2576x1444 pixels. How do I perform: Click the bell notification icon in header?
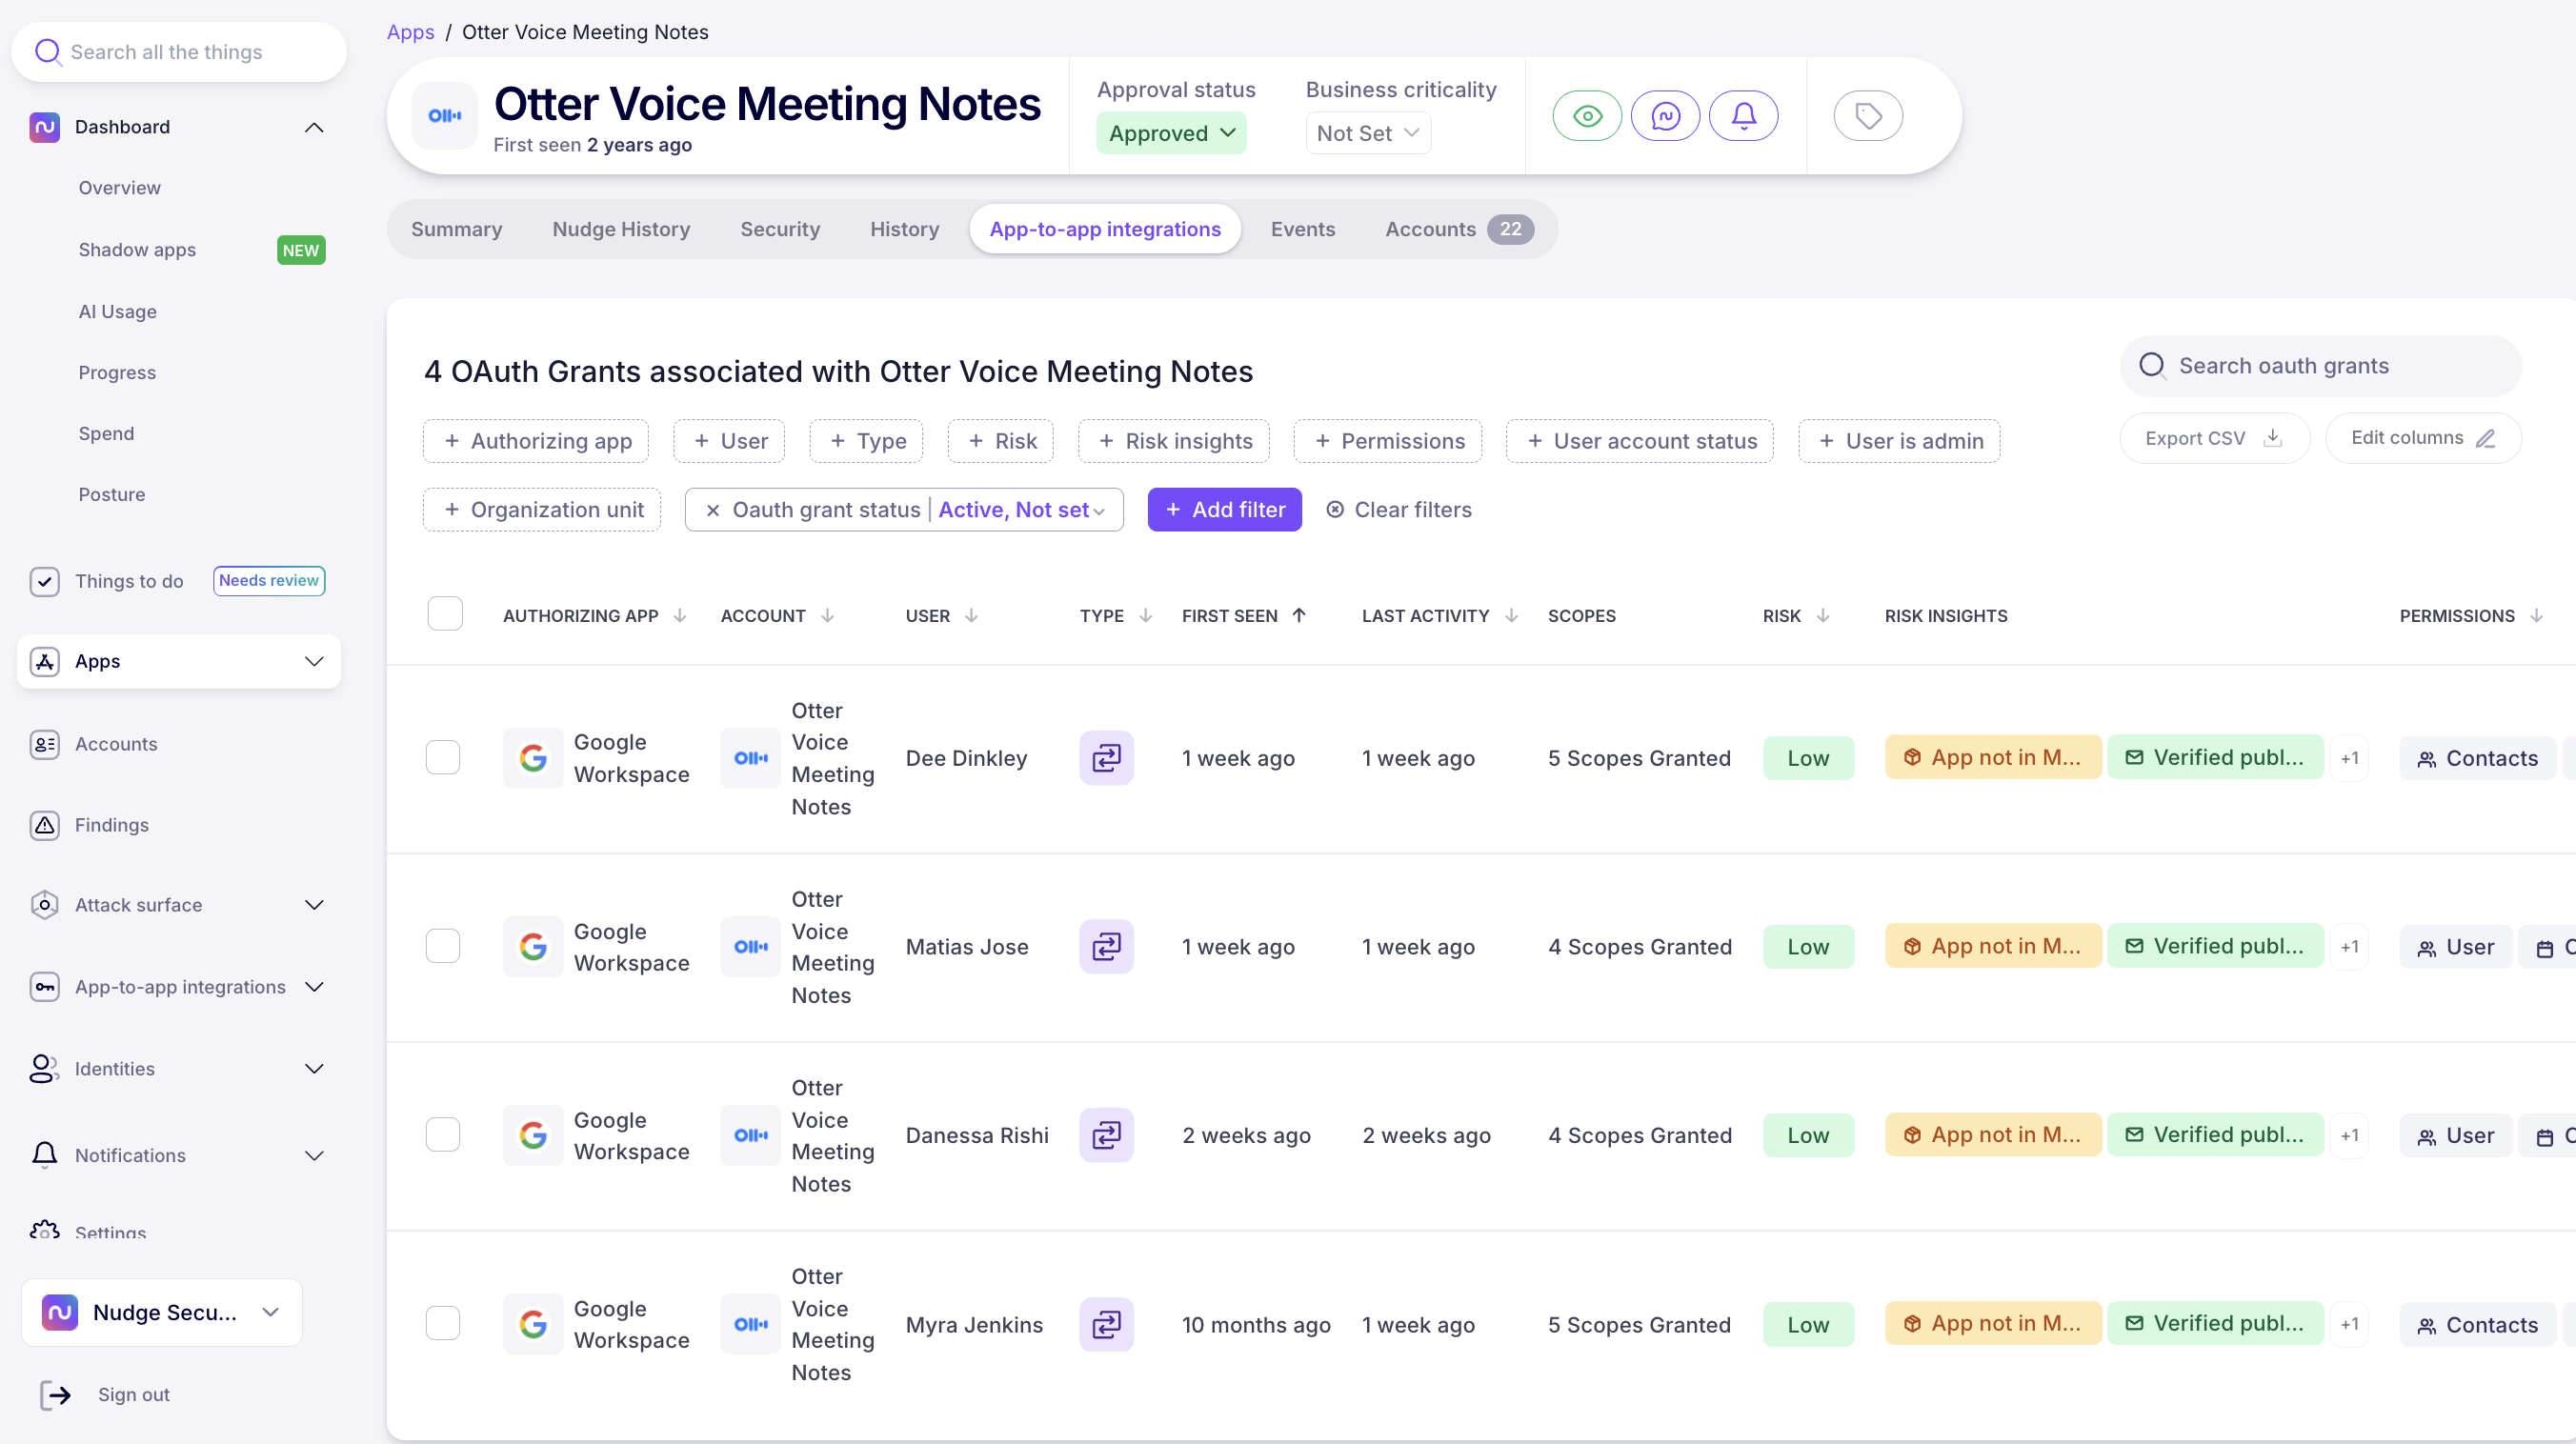tap(1743, 116)
